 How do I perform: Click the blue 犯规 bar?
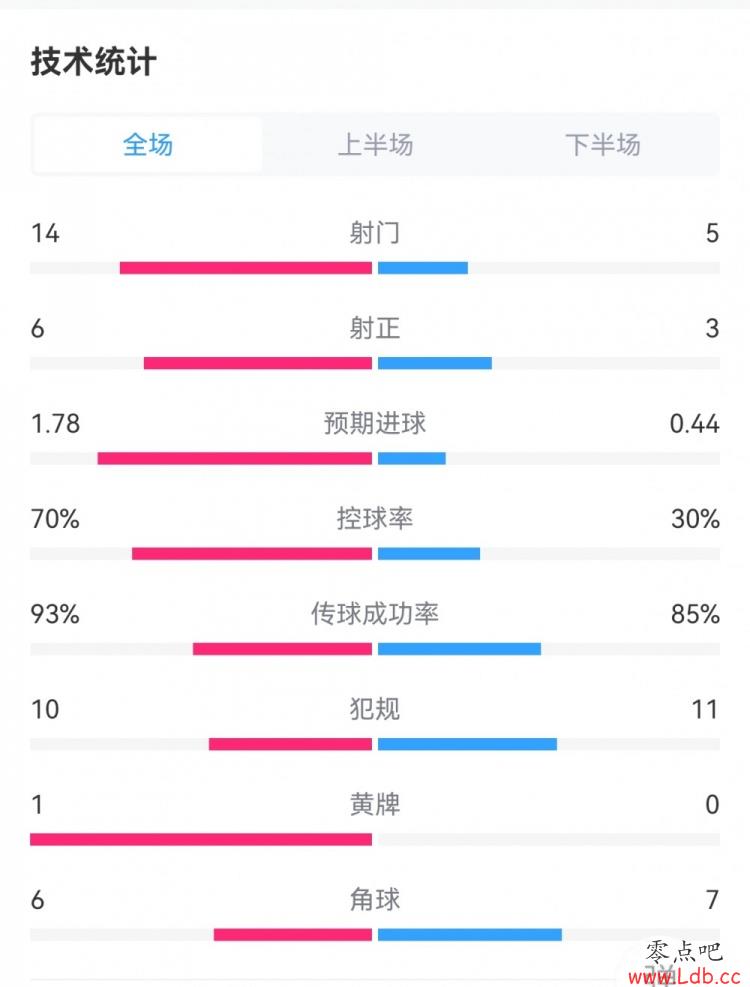(x=467, y=744)
